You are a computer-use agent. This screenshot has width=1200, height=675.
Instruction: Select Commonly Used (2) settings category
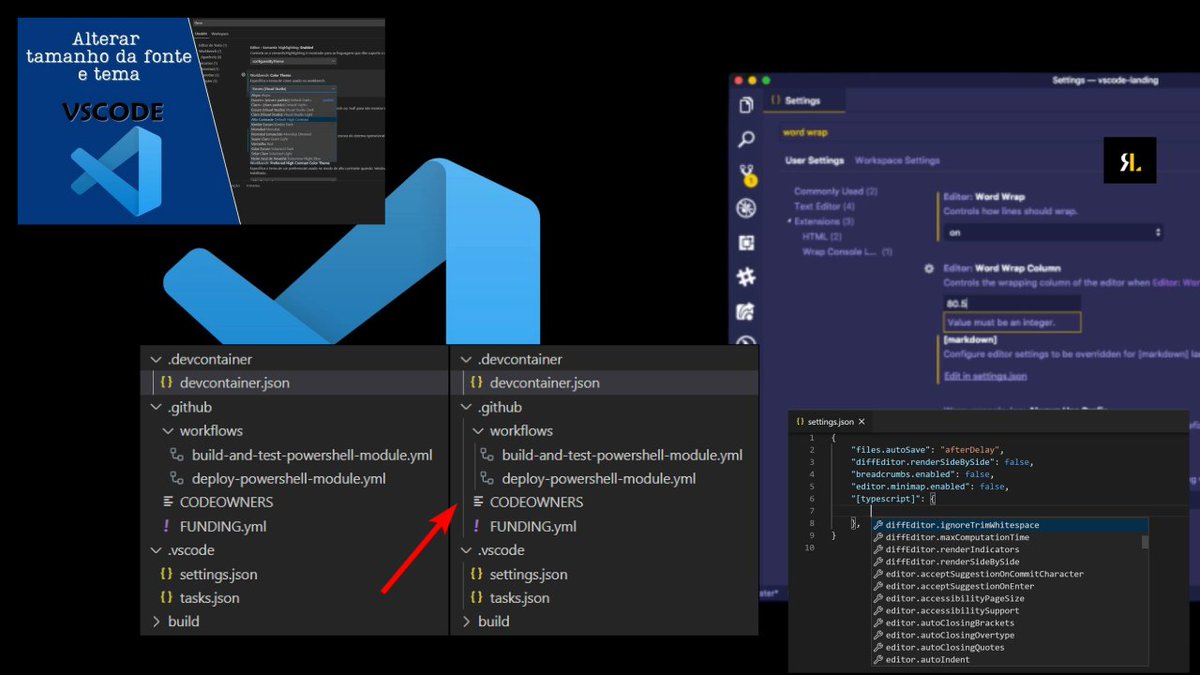tap(836, 191)
